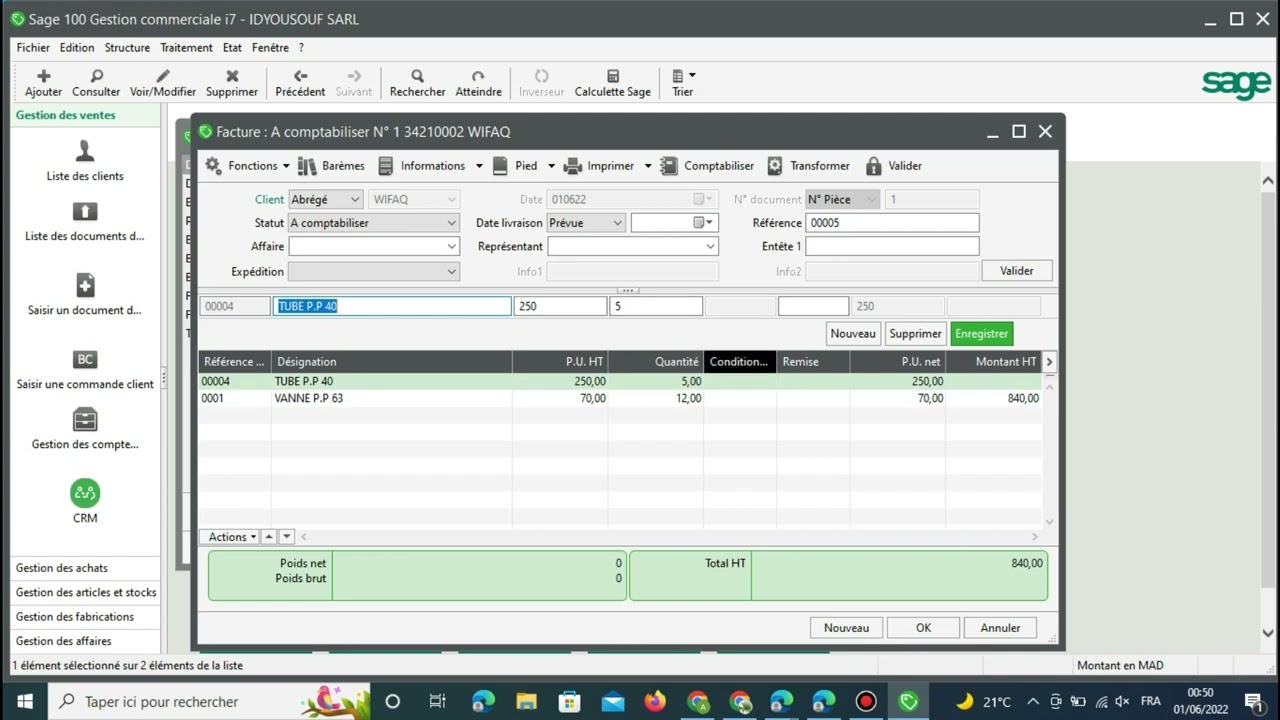Expand the Représentant dropdown
Image resolution: width=1280 pixels, height=720 pixels.
711,247
